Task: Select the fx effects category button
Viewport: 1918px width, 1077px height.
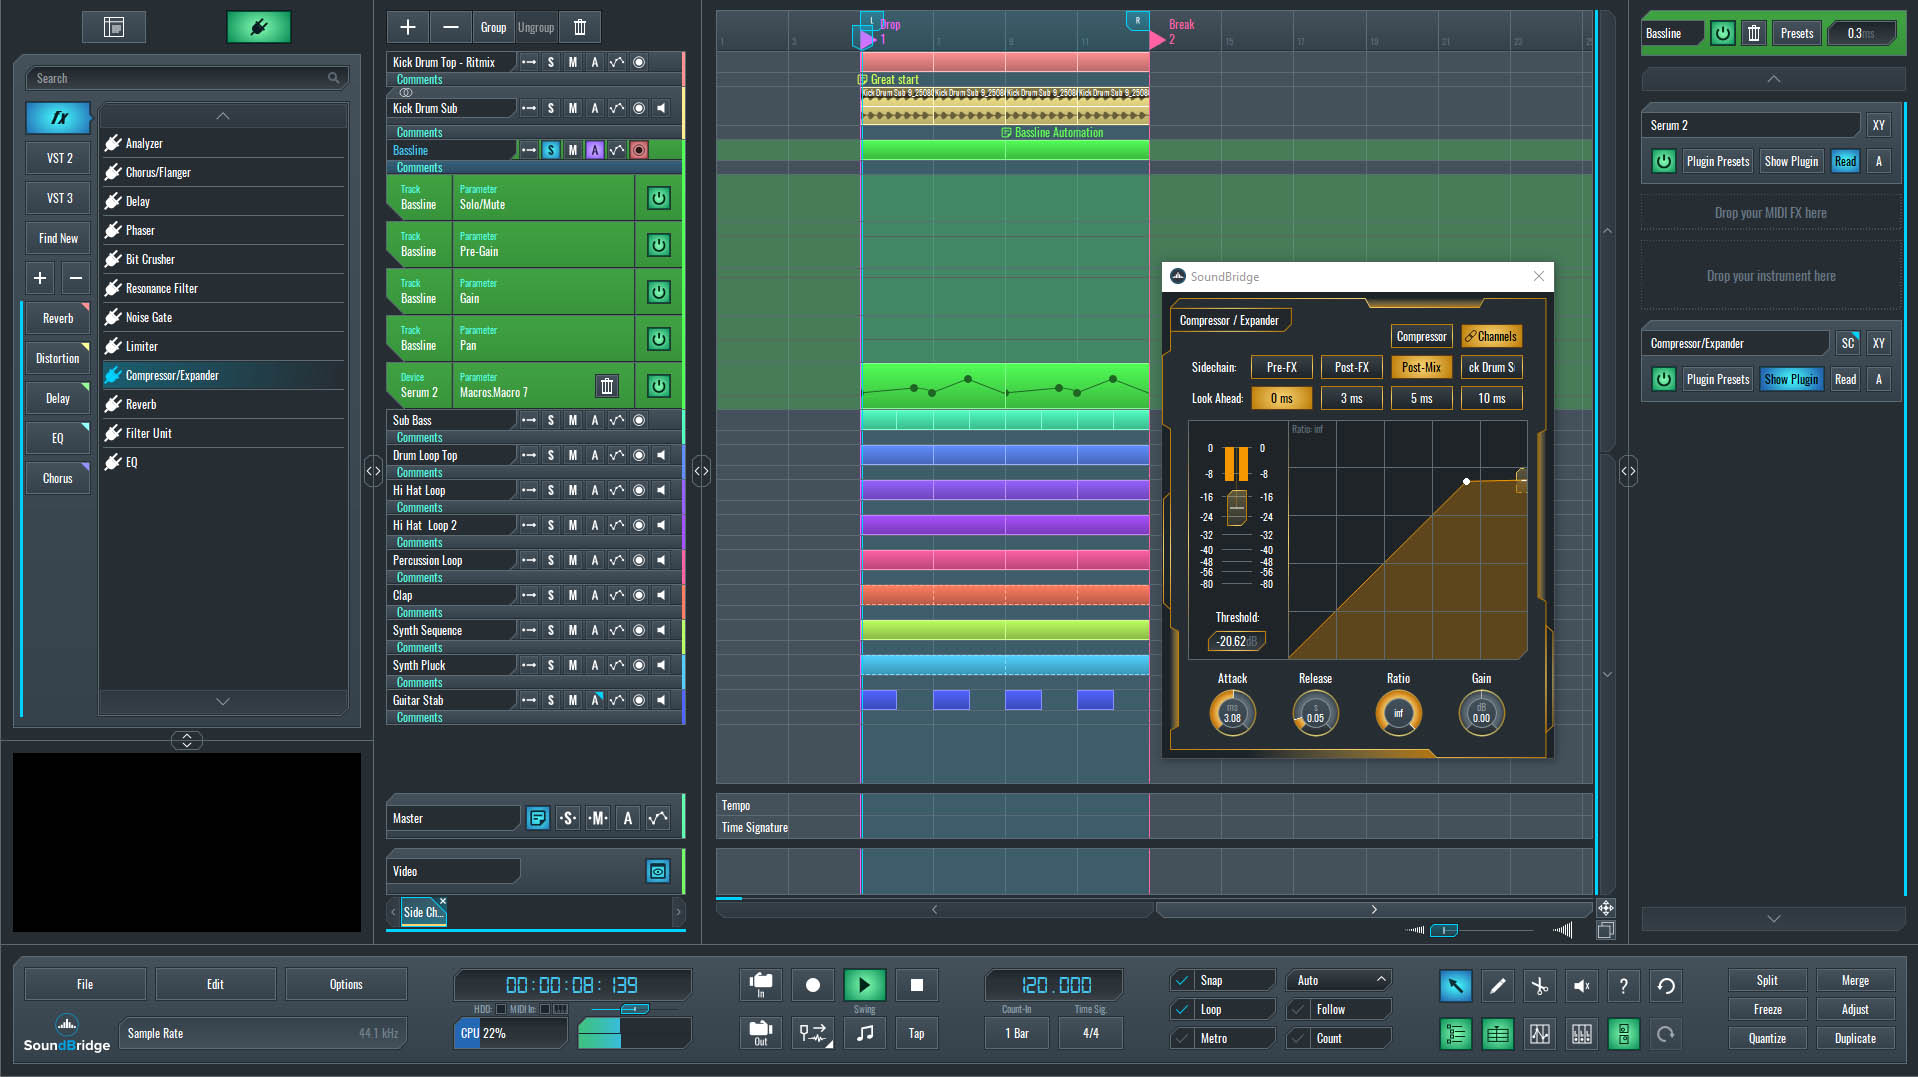Action: (x=59, y=118)
